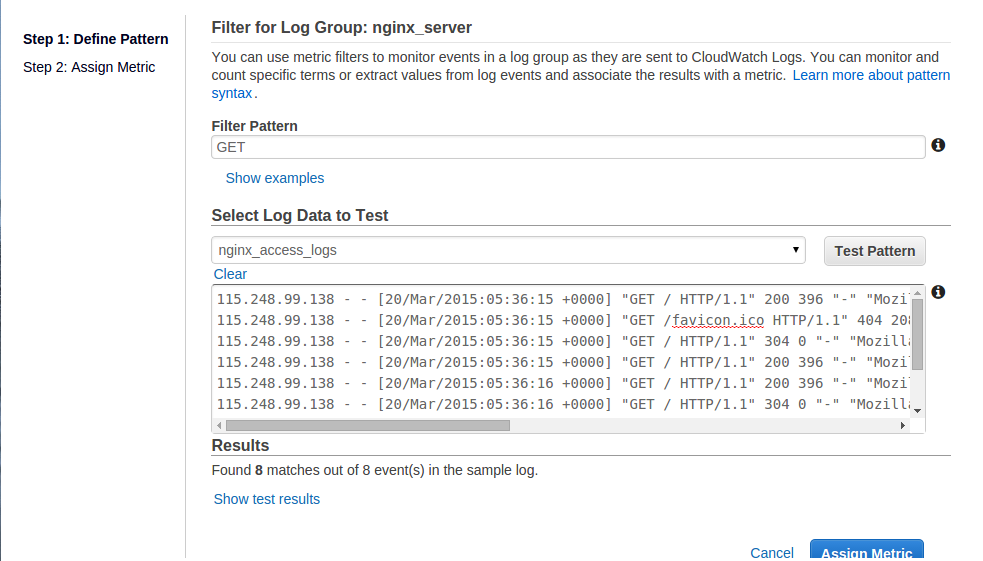Click the favicon.ico text in the log data
This screenshot has width=983, height=561.
coord(718,320)
